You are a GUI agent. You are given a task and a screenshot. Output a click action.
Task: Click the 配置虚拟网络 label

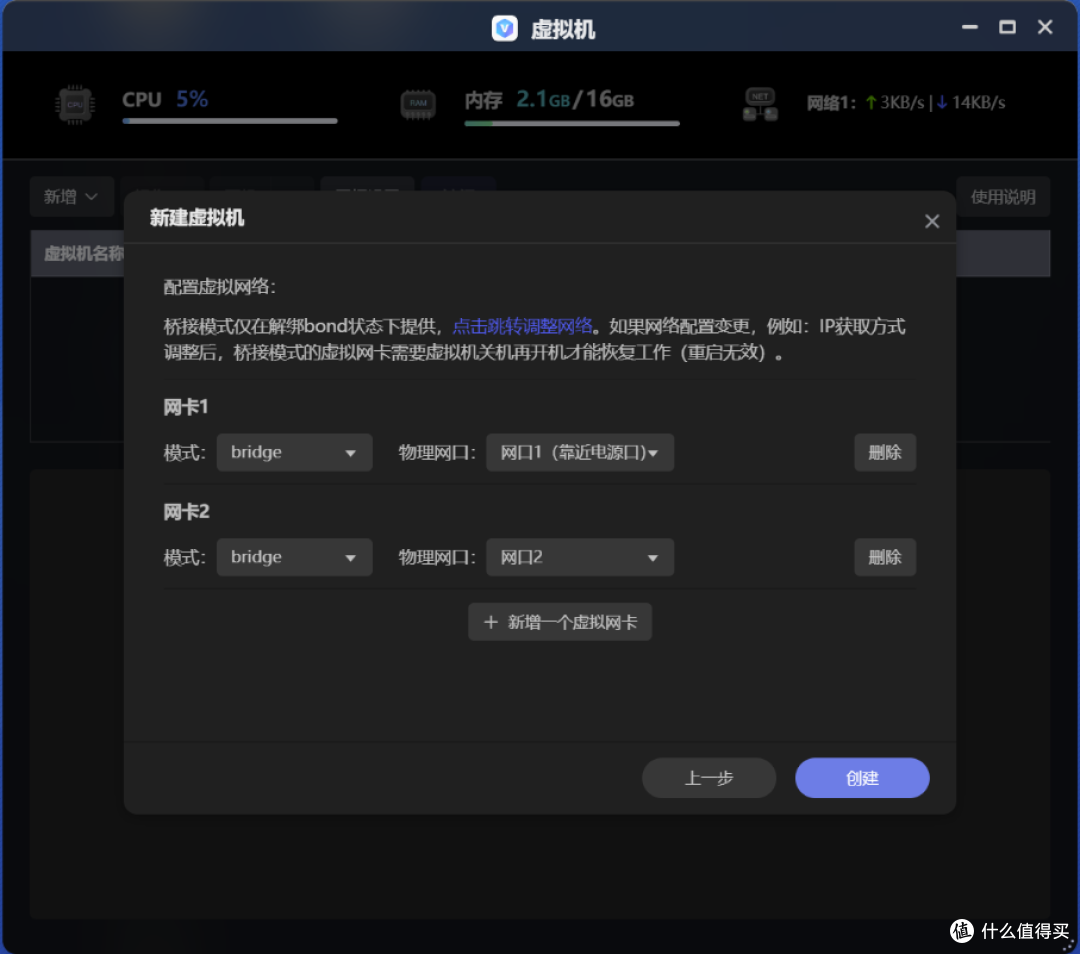pyautogui.click(x=220, y=287)
